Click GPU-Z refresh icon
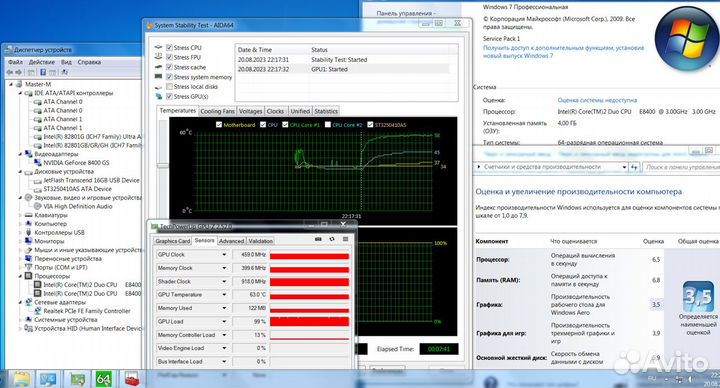The height and width of the screenshot is (388, 720). 332,239
